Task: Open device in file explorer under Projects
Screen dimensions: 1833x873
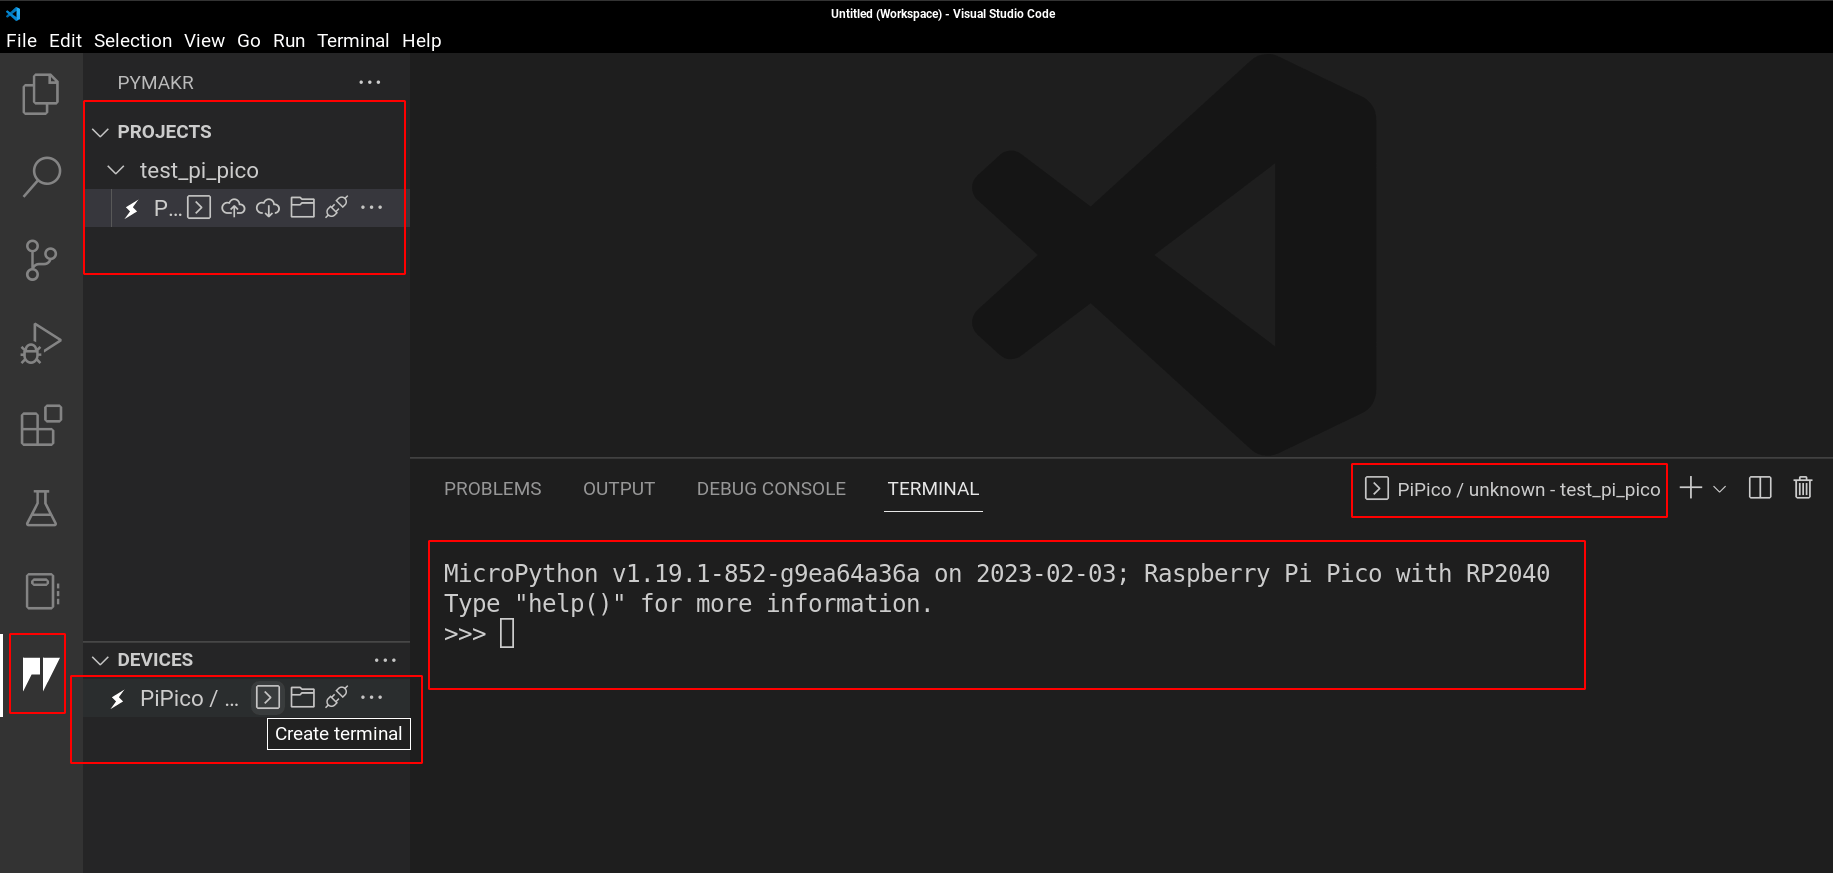Action: (302, 207)
